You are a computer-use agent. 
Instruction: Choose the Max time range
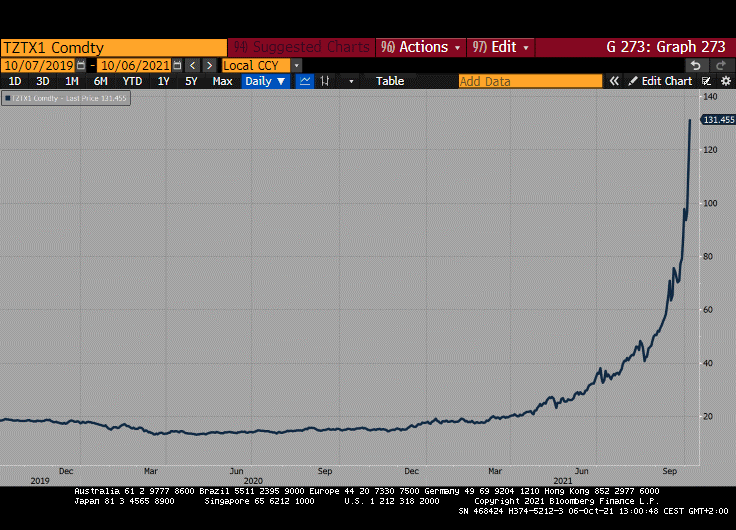[223, 81]
